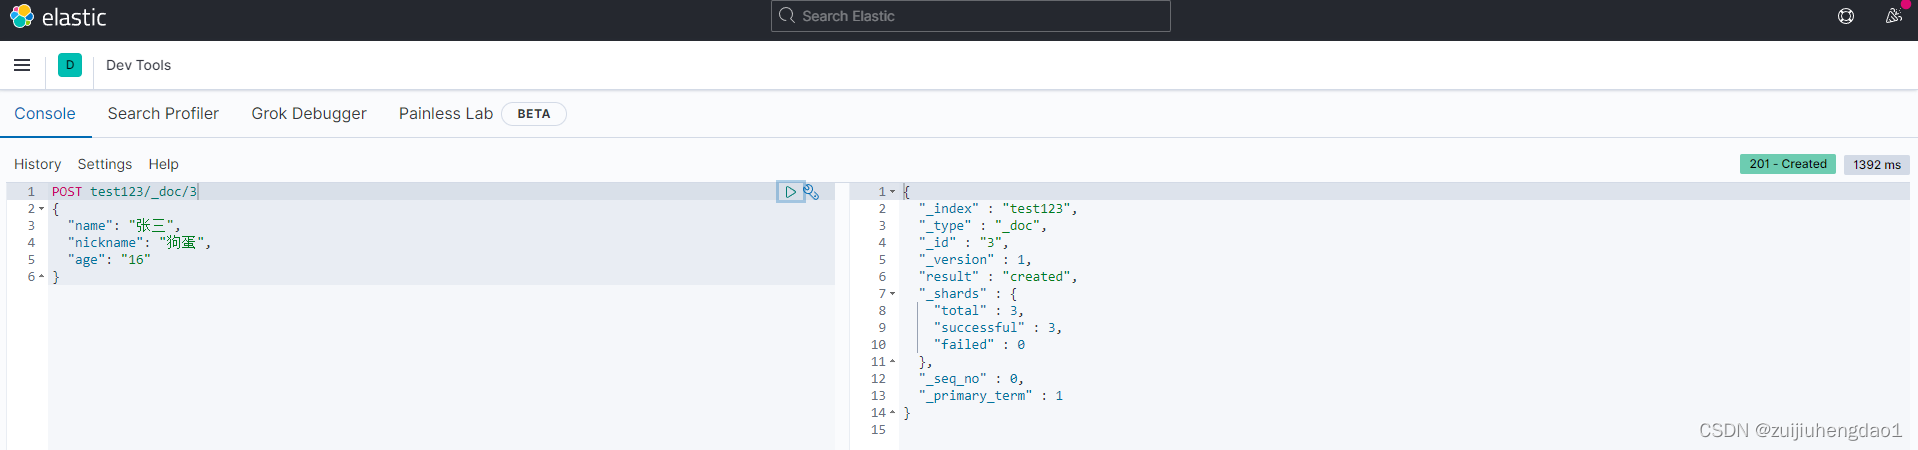Screen dimensions: 1918x450
Task: Click the "age": "16" line in request
Action: click(109, 260)
